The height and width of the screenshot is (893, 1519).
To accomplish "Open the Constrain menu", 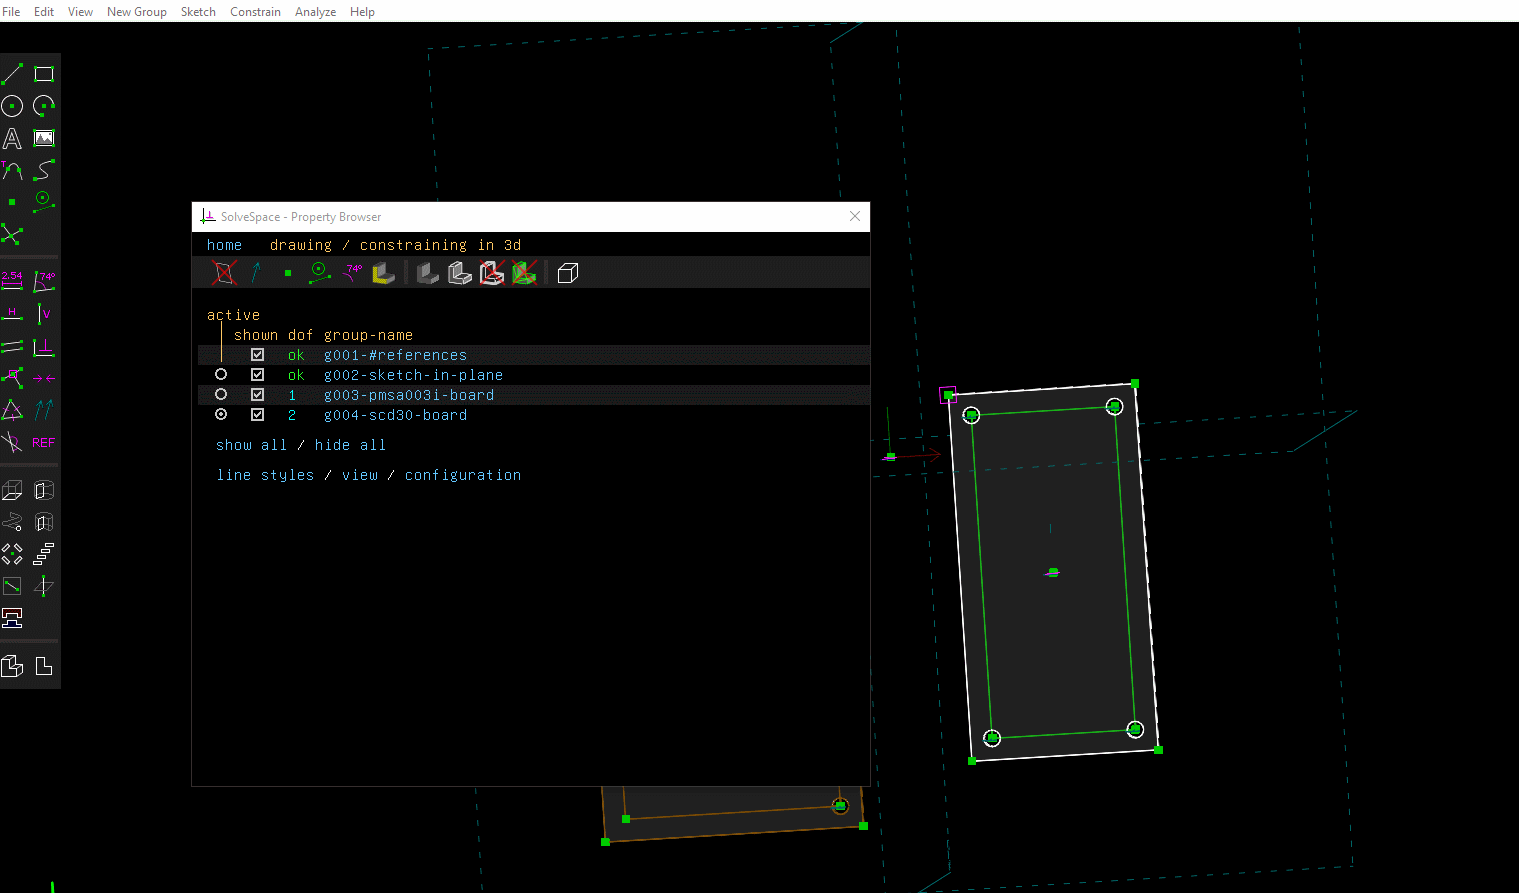I will pyautogui.click(x=255, y=11).
